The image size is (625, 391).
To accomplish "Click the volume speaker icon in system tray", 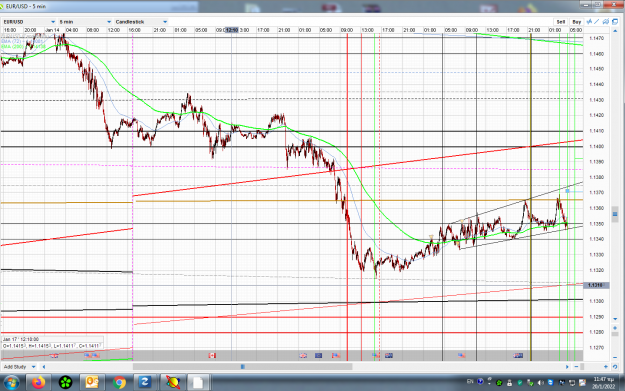I will (x=541, y=383).
